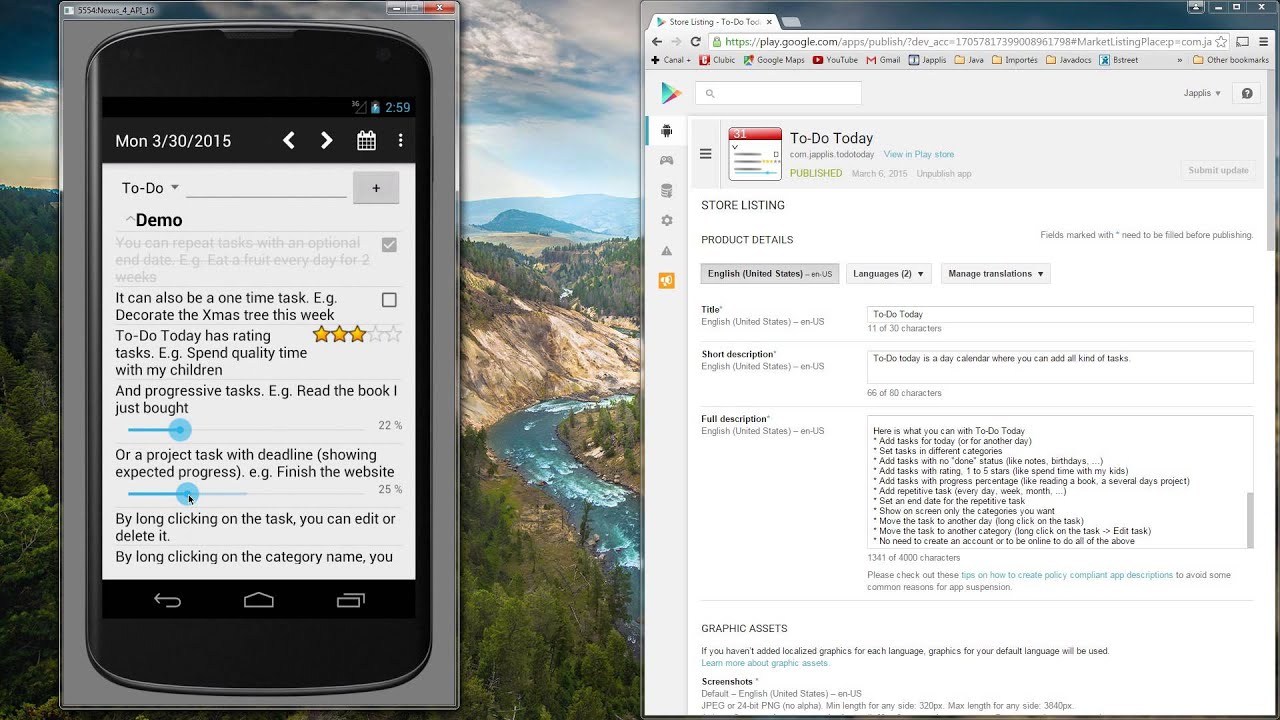Reload the page in Chrome
The image size is (1280, 720).
point(696,42)
